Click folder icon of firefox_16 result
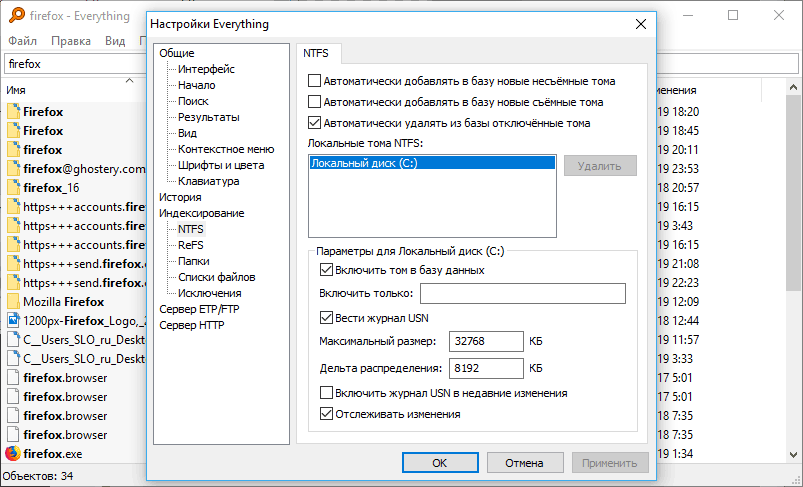Viewport: 803px width, 487px height. [13, 187]
